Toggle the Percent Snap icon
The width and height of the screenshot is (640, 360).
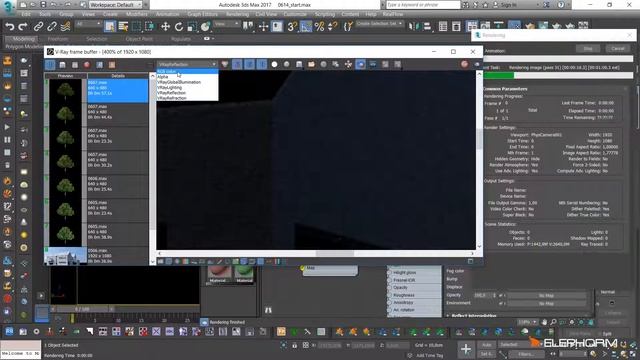(319, 27)
